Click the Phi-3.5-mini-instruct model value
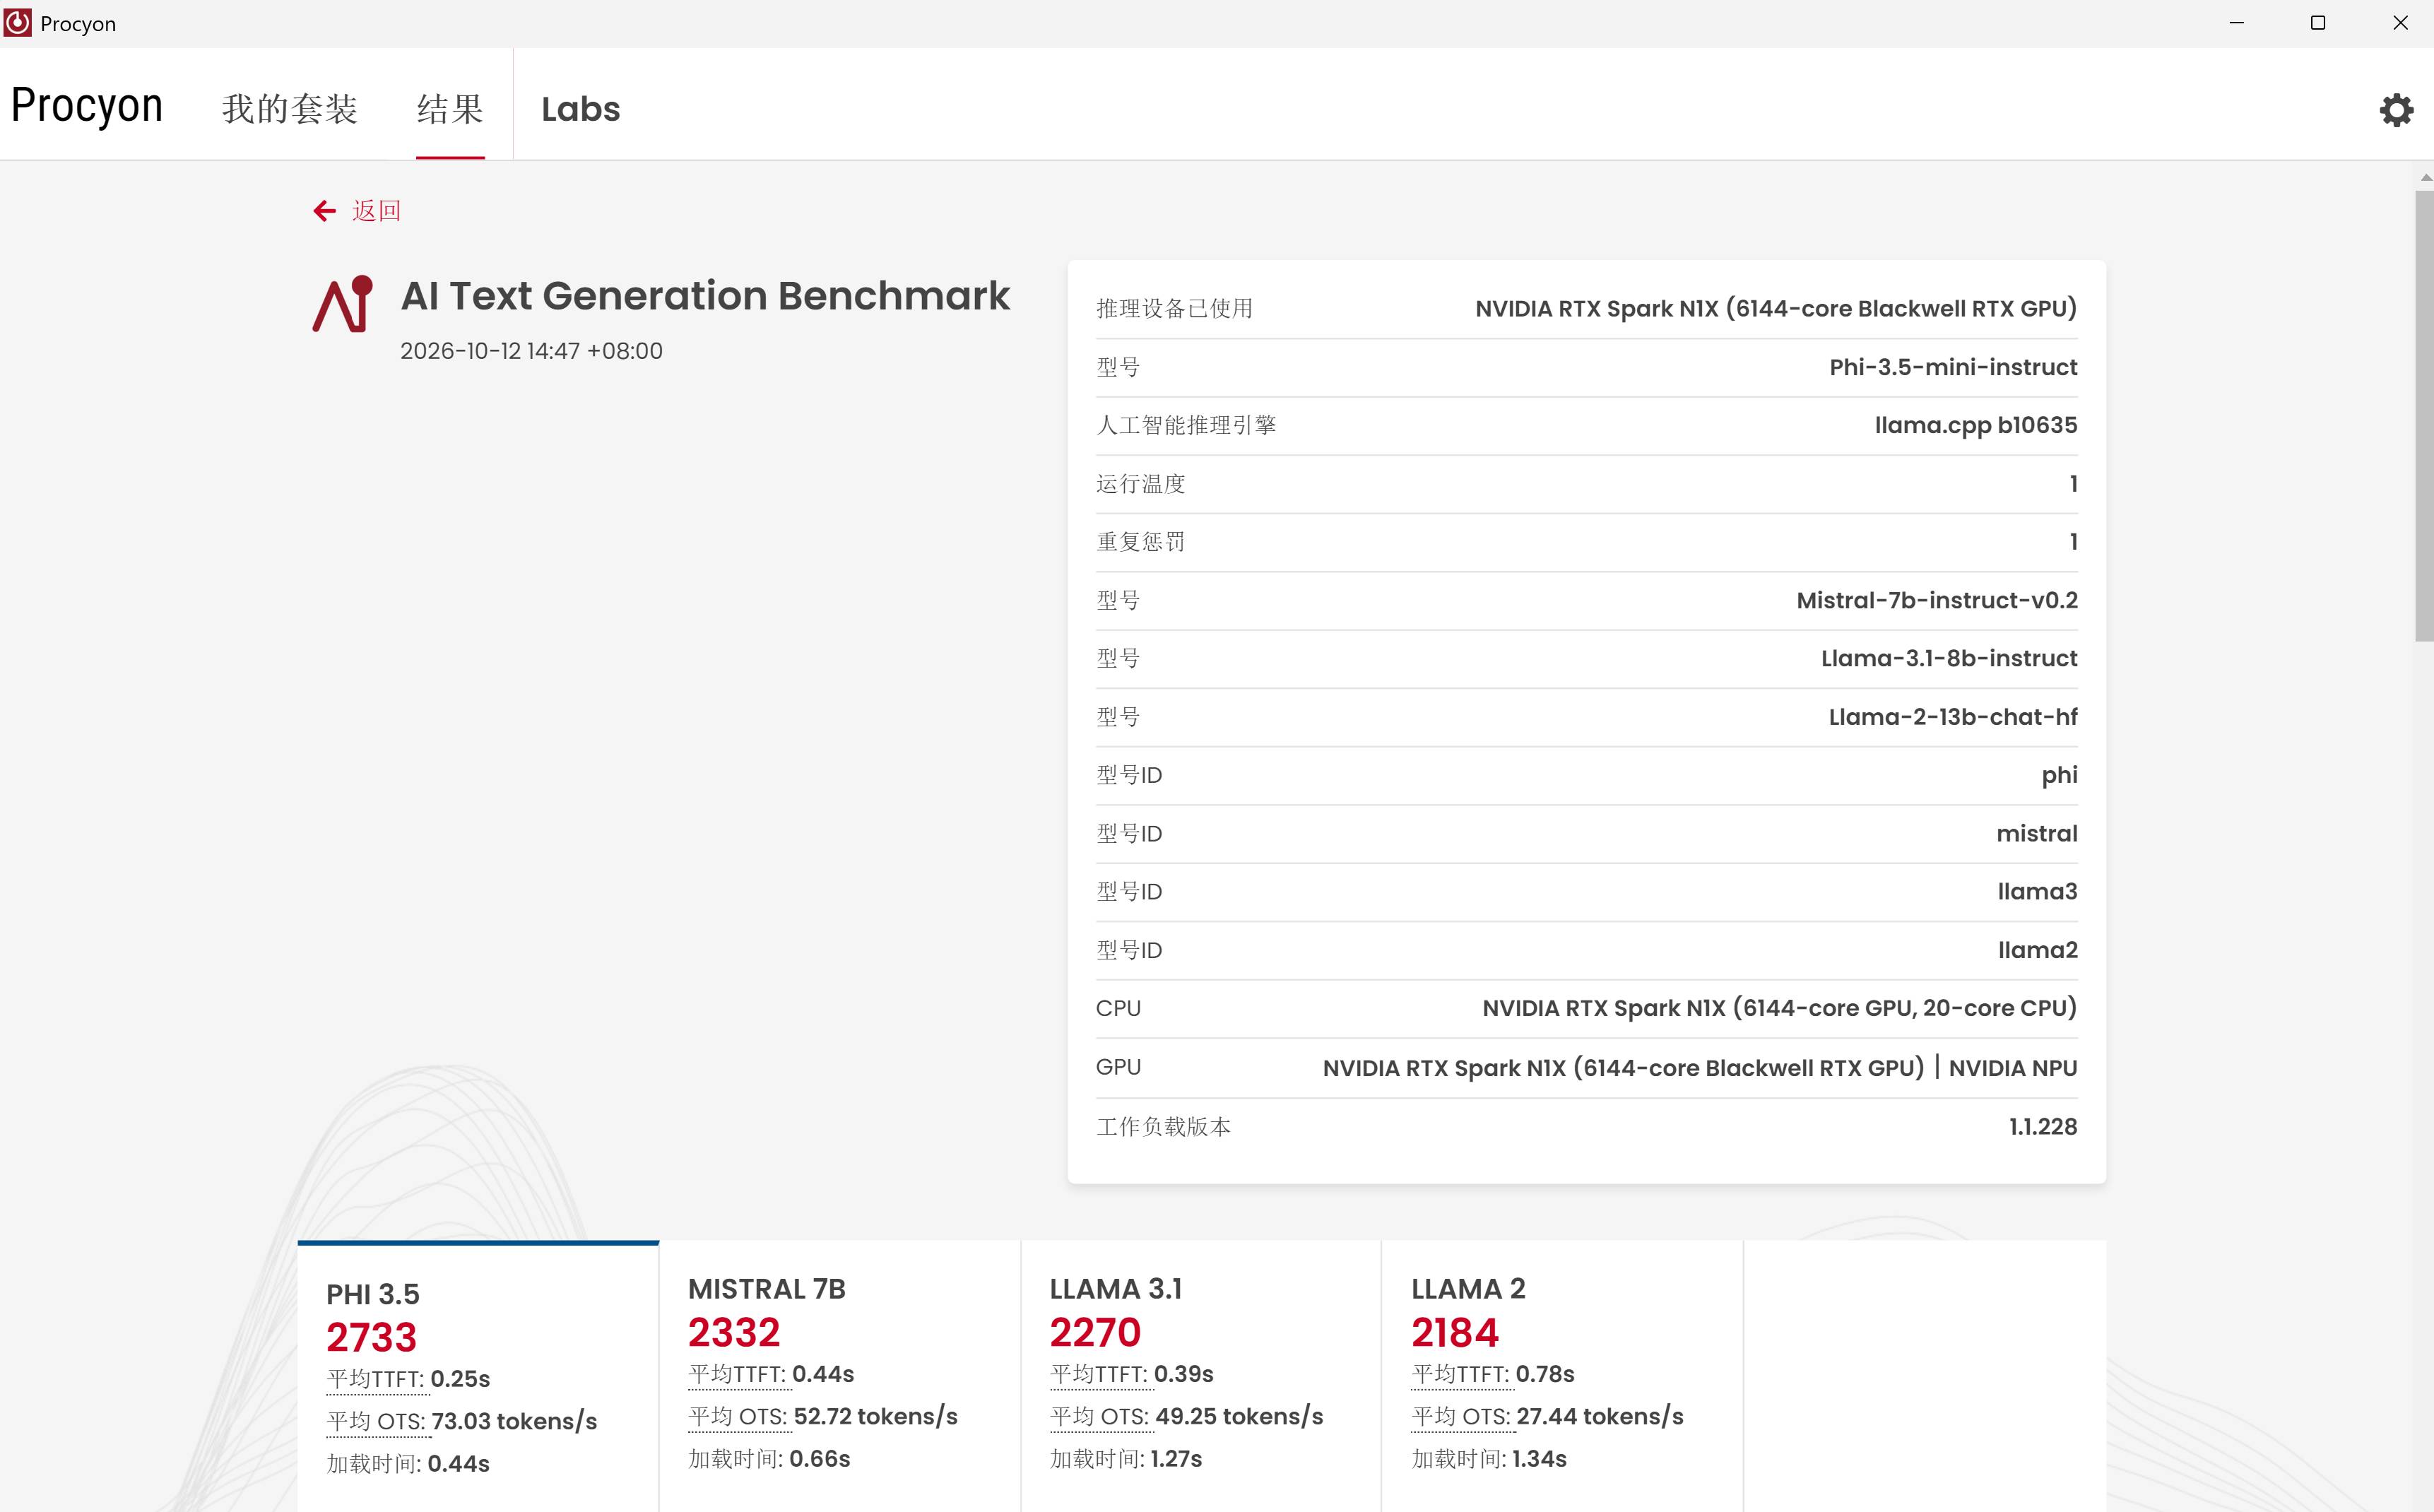This screenshot has width=2434, height=1512. (x=1953, y=367)
